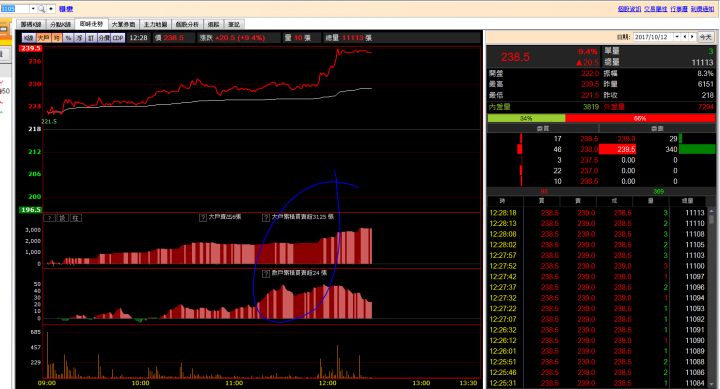Select bid price 238.5 in order book

(x=589, y=139)
